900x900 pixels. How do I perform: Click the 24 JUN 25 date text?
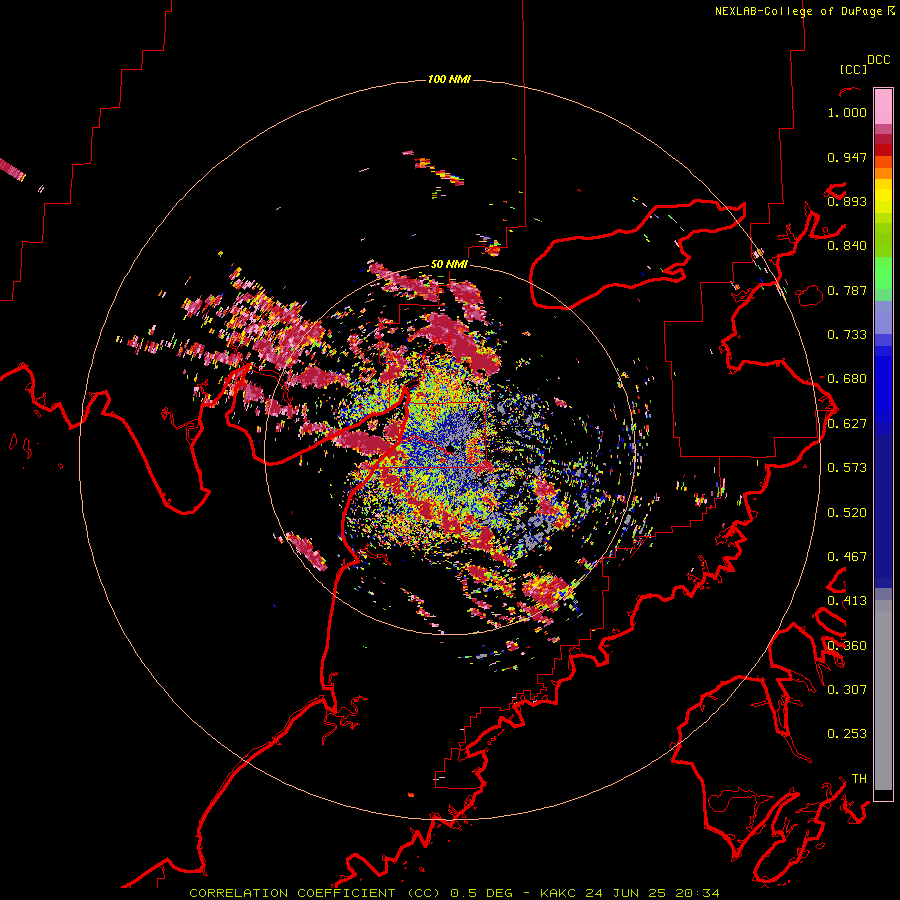pyautogui.click(x=627, y=893)
